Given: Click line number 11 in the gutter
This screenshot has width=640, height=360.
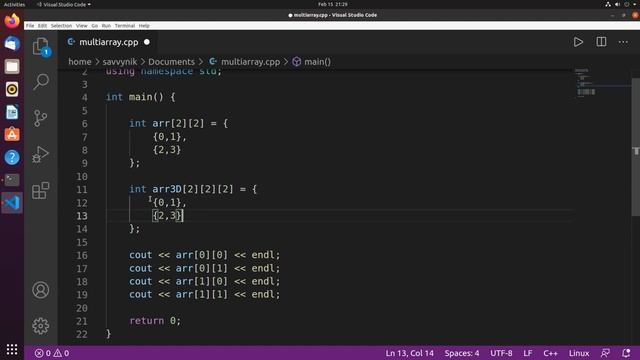Looking at the screenshot, I should pos(82,190).
